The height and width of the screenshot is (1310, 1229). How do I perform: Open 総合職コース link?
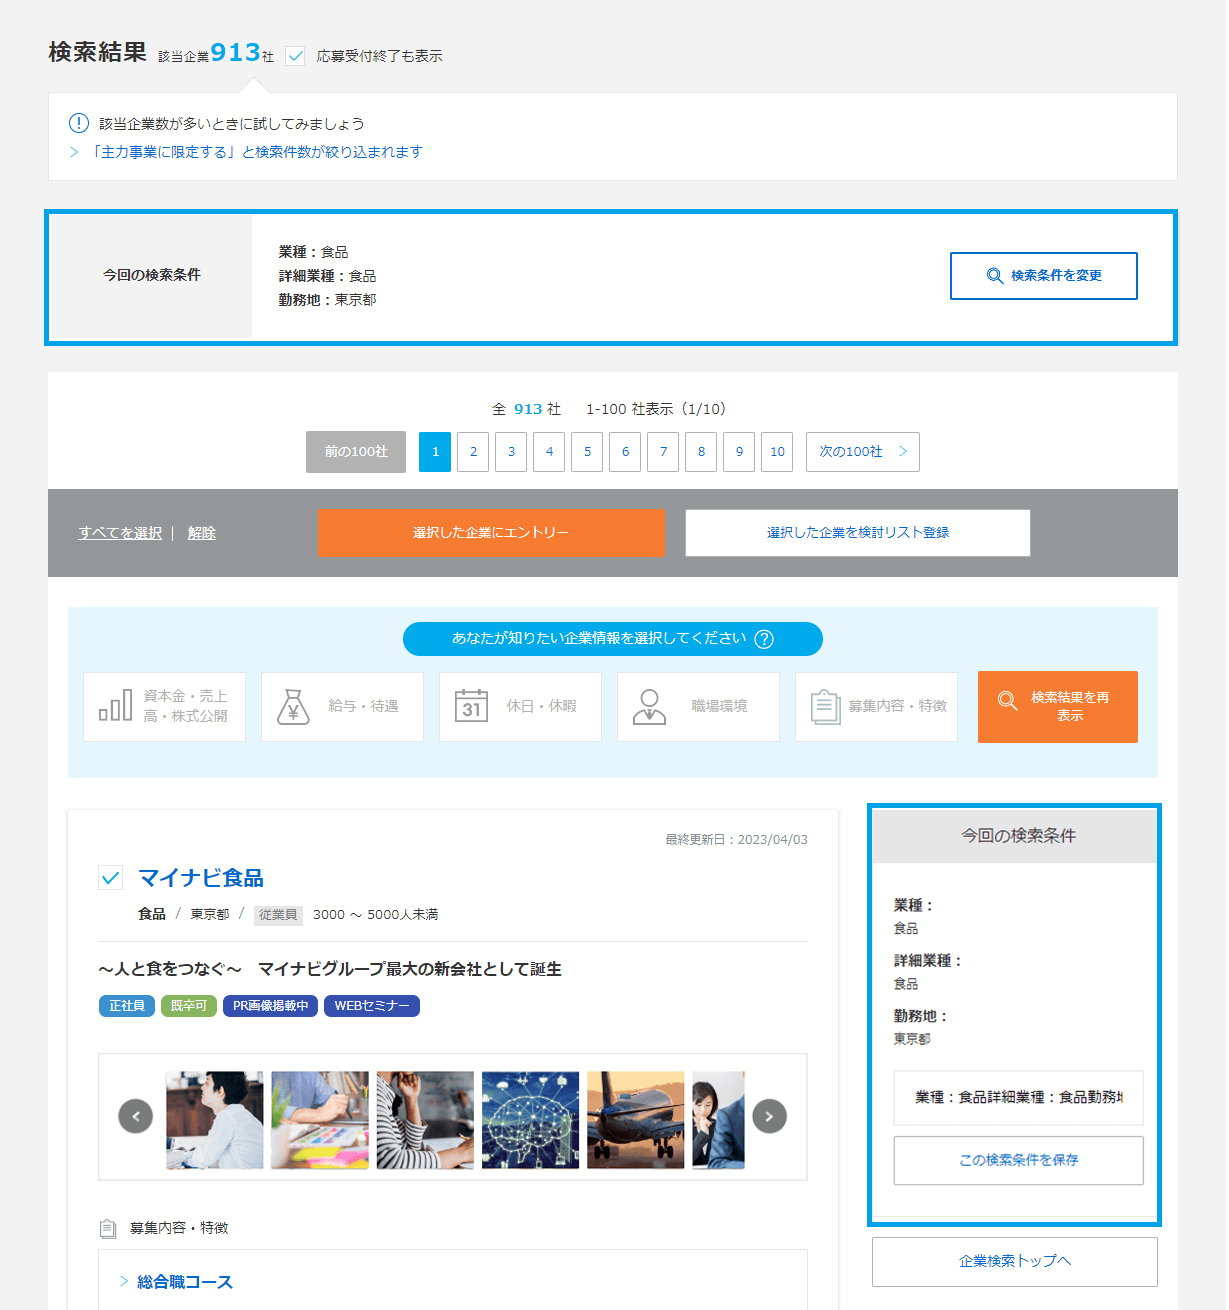[x=184, y=1282]
